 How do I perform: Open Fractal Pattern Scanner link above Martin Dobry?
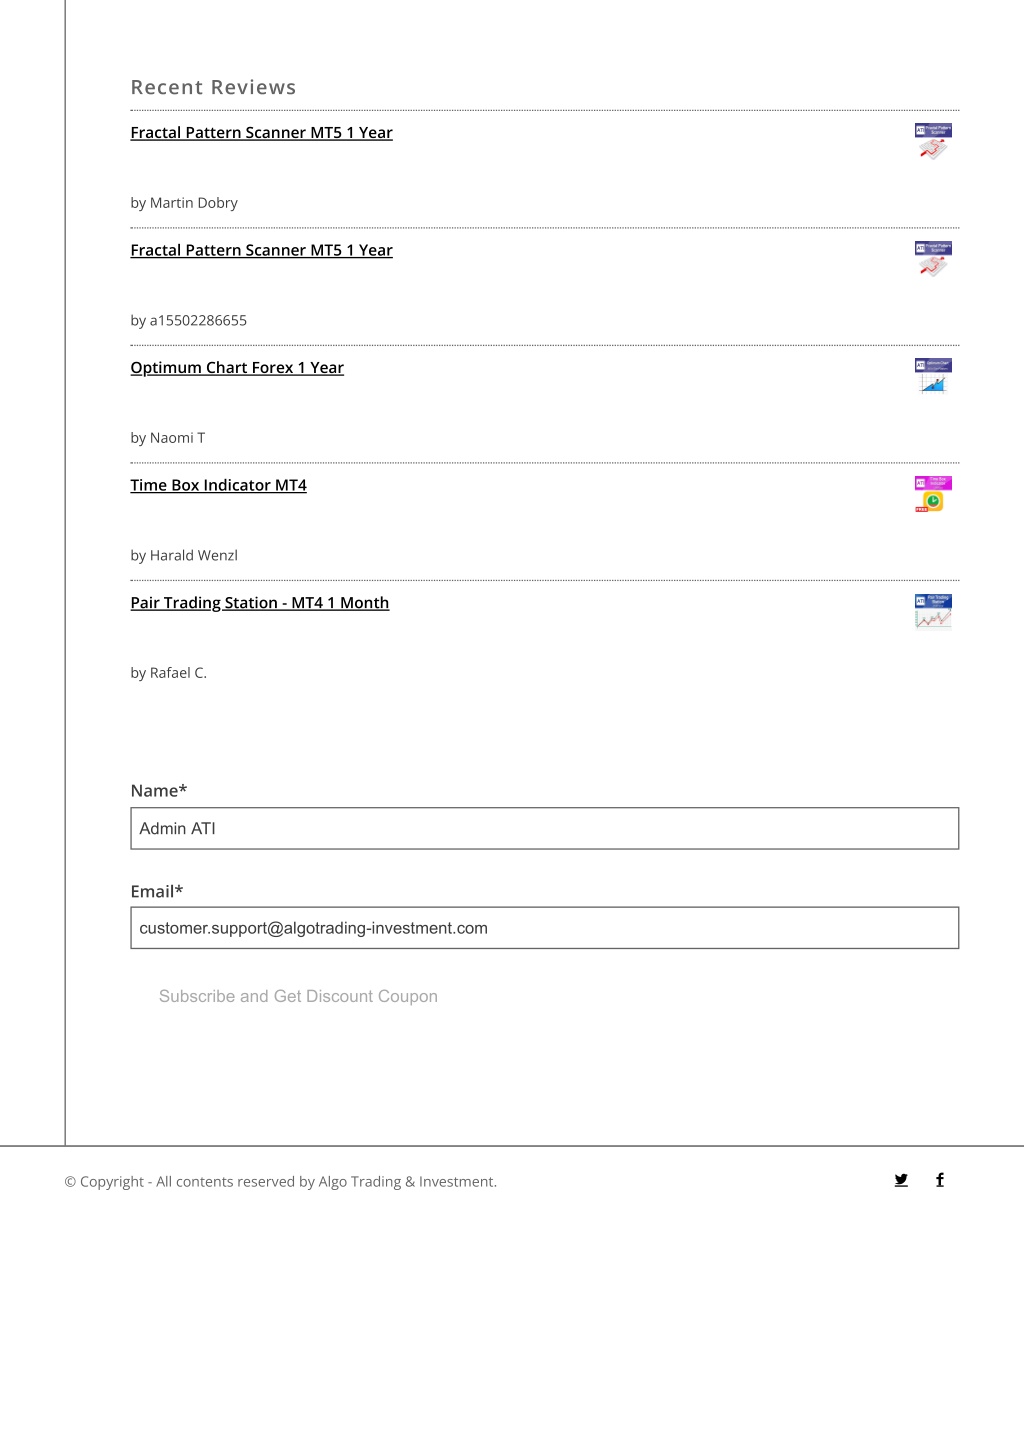(x=261, y=133)
